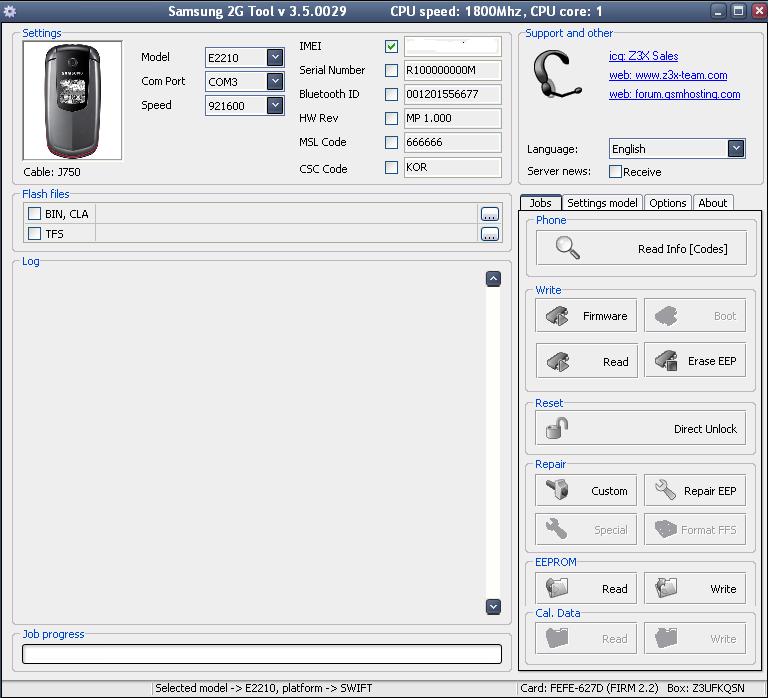Image resolution: width=768 pixels, height=698 pixels.
Task: Click Bluetooth ID field 001201556677
Action: click(453, 95)
